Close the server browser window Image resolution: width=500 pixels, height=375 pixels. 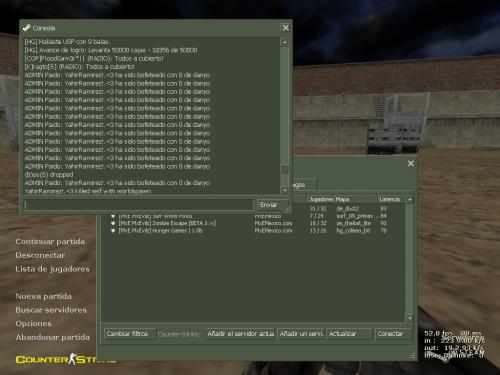tap(411, 163)
